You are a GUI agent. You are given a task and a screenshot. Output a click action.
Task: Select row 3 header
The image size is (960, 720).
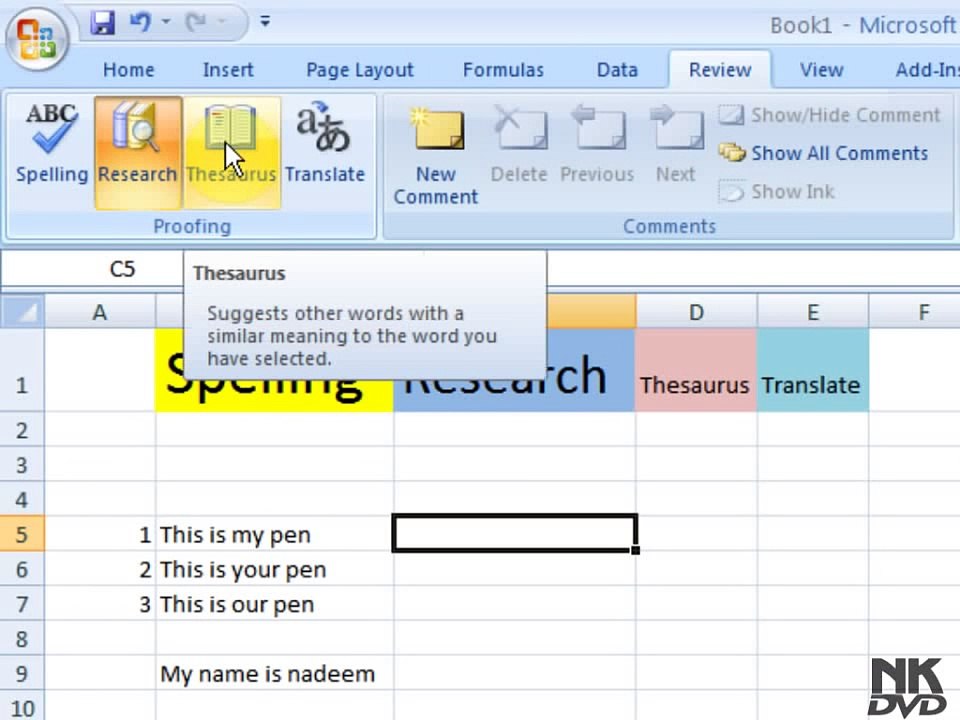[x=22, y=465]
